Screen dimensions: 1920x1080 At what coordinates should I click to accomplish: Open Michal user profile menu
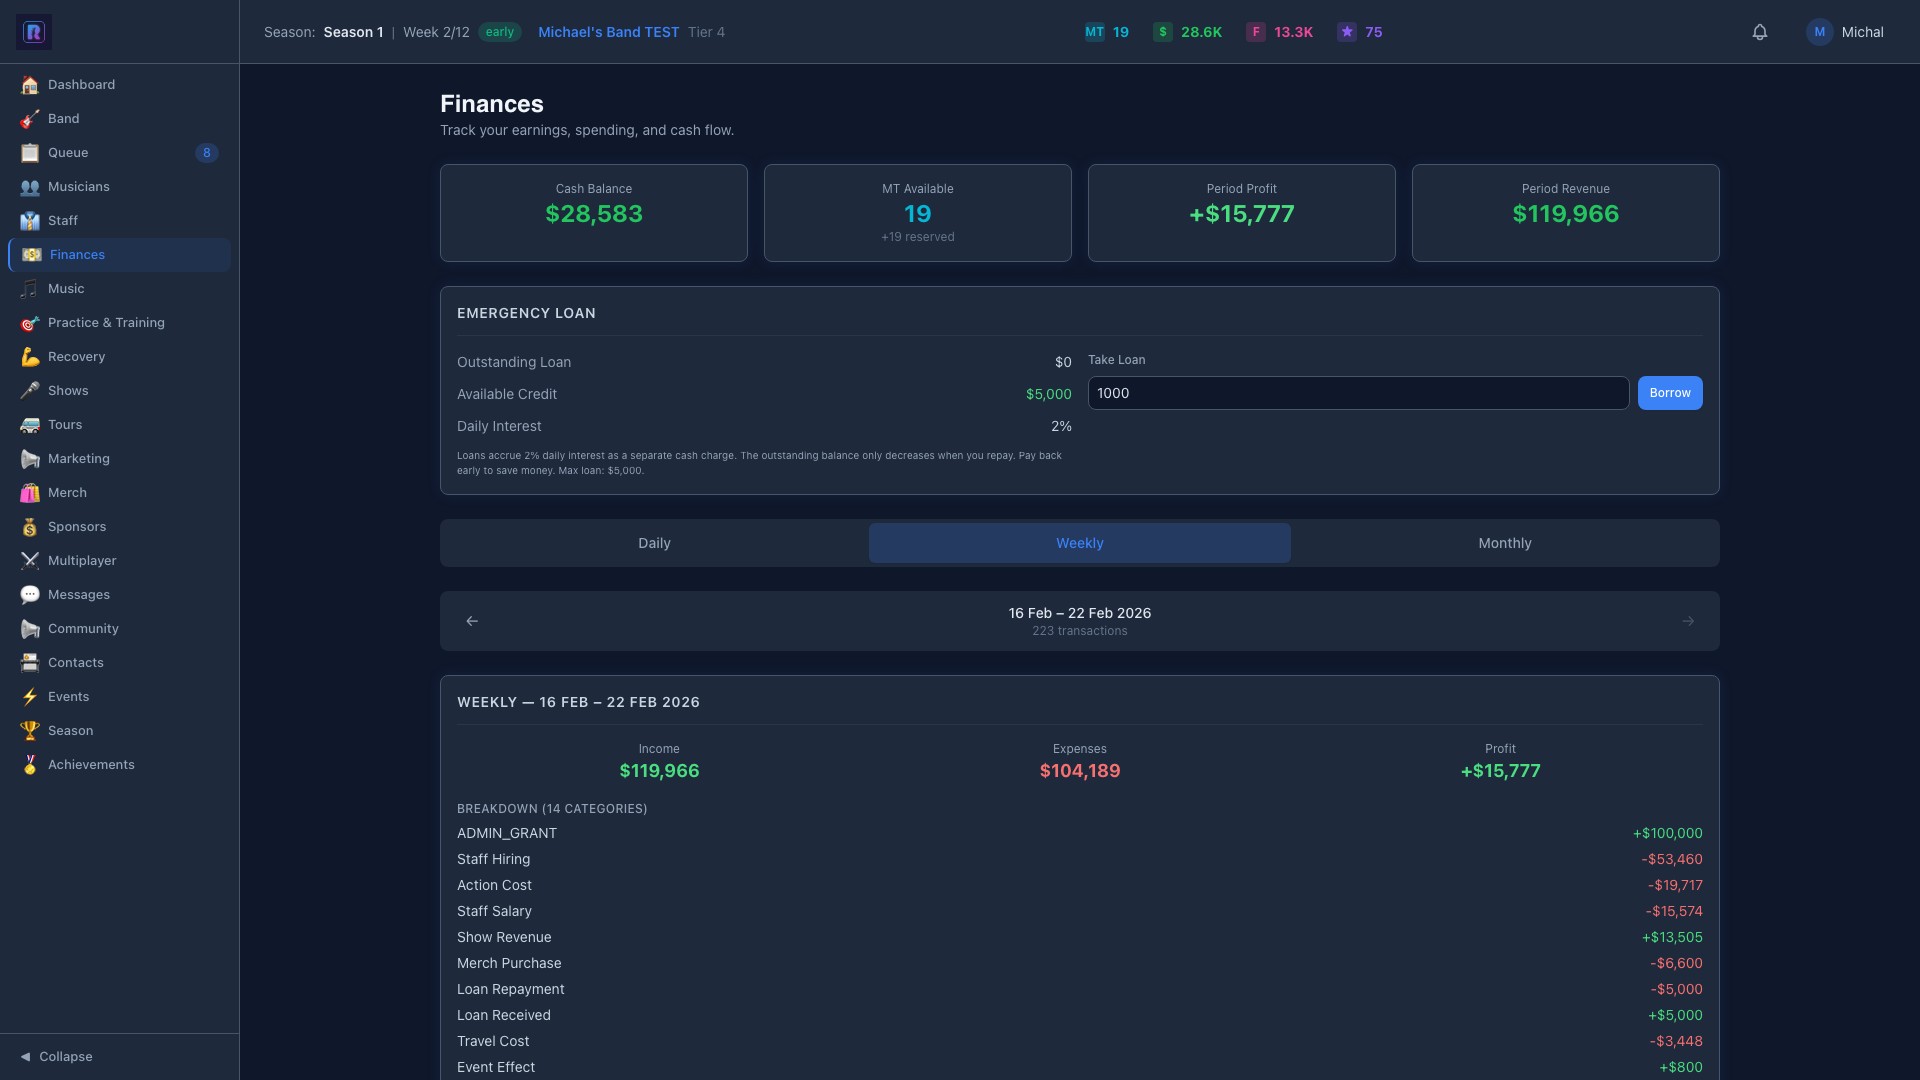(1845, 32)
